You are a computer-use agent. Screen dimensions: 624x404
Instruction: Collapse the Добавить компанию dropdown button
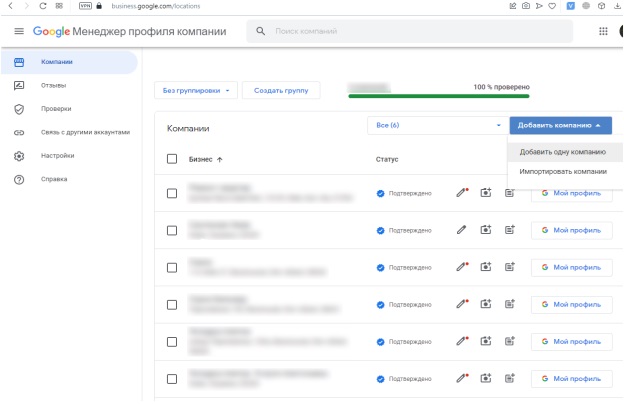[559, 125]
